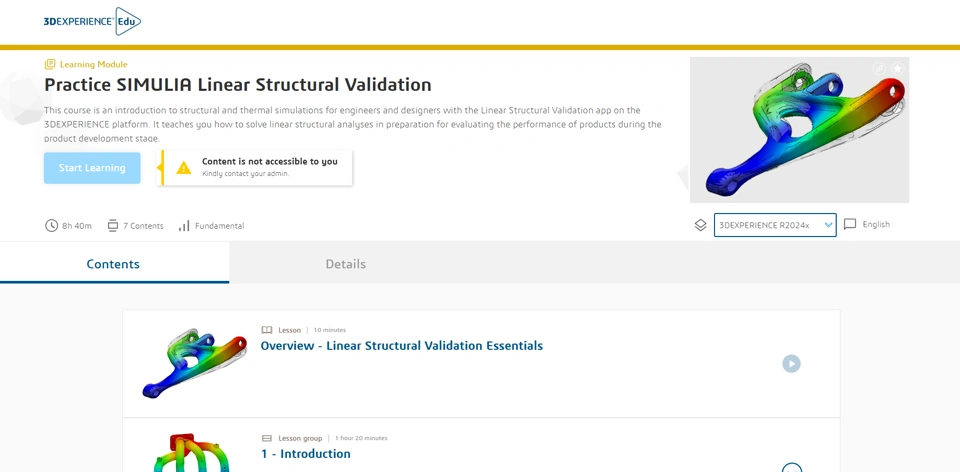Viewport: 960px width, 472px height.
Task: Switch to the Contents tab
Action: (x=113, y=264)
